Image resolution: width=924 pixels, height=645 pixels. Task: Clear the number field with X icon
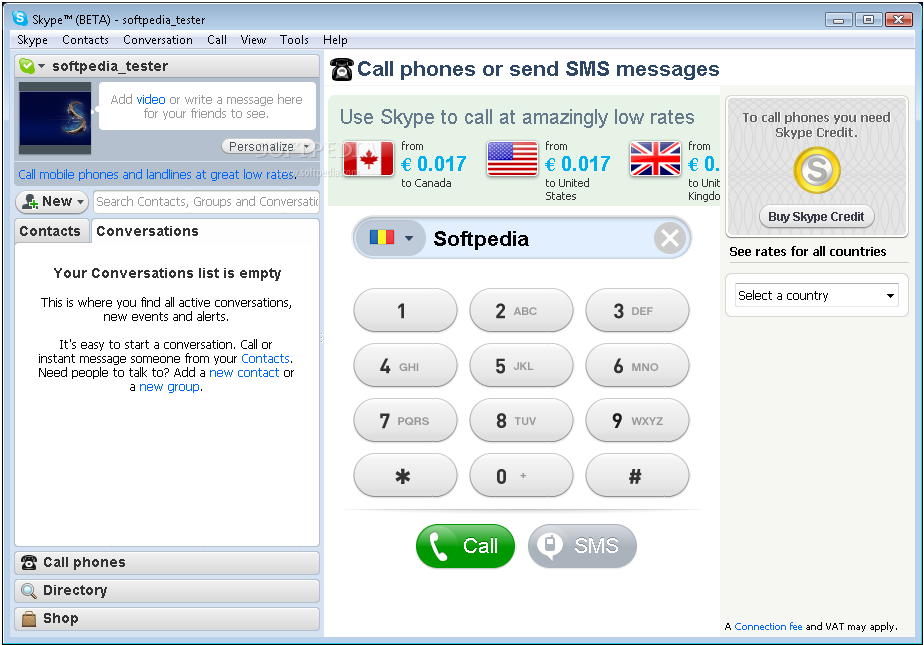tap(669, 239)
